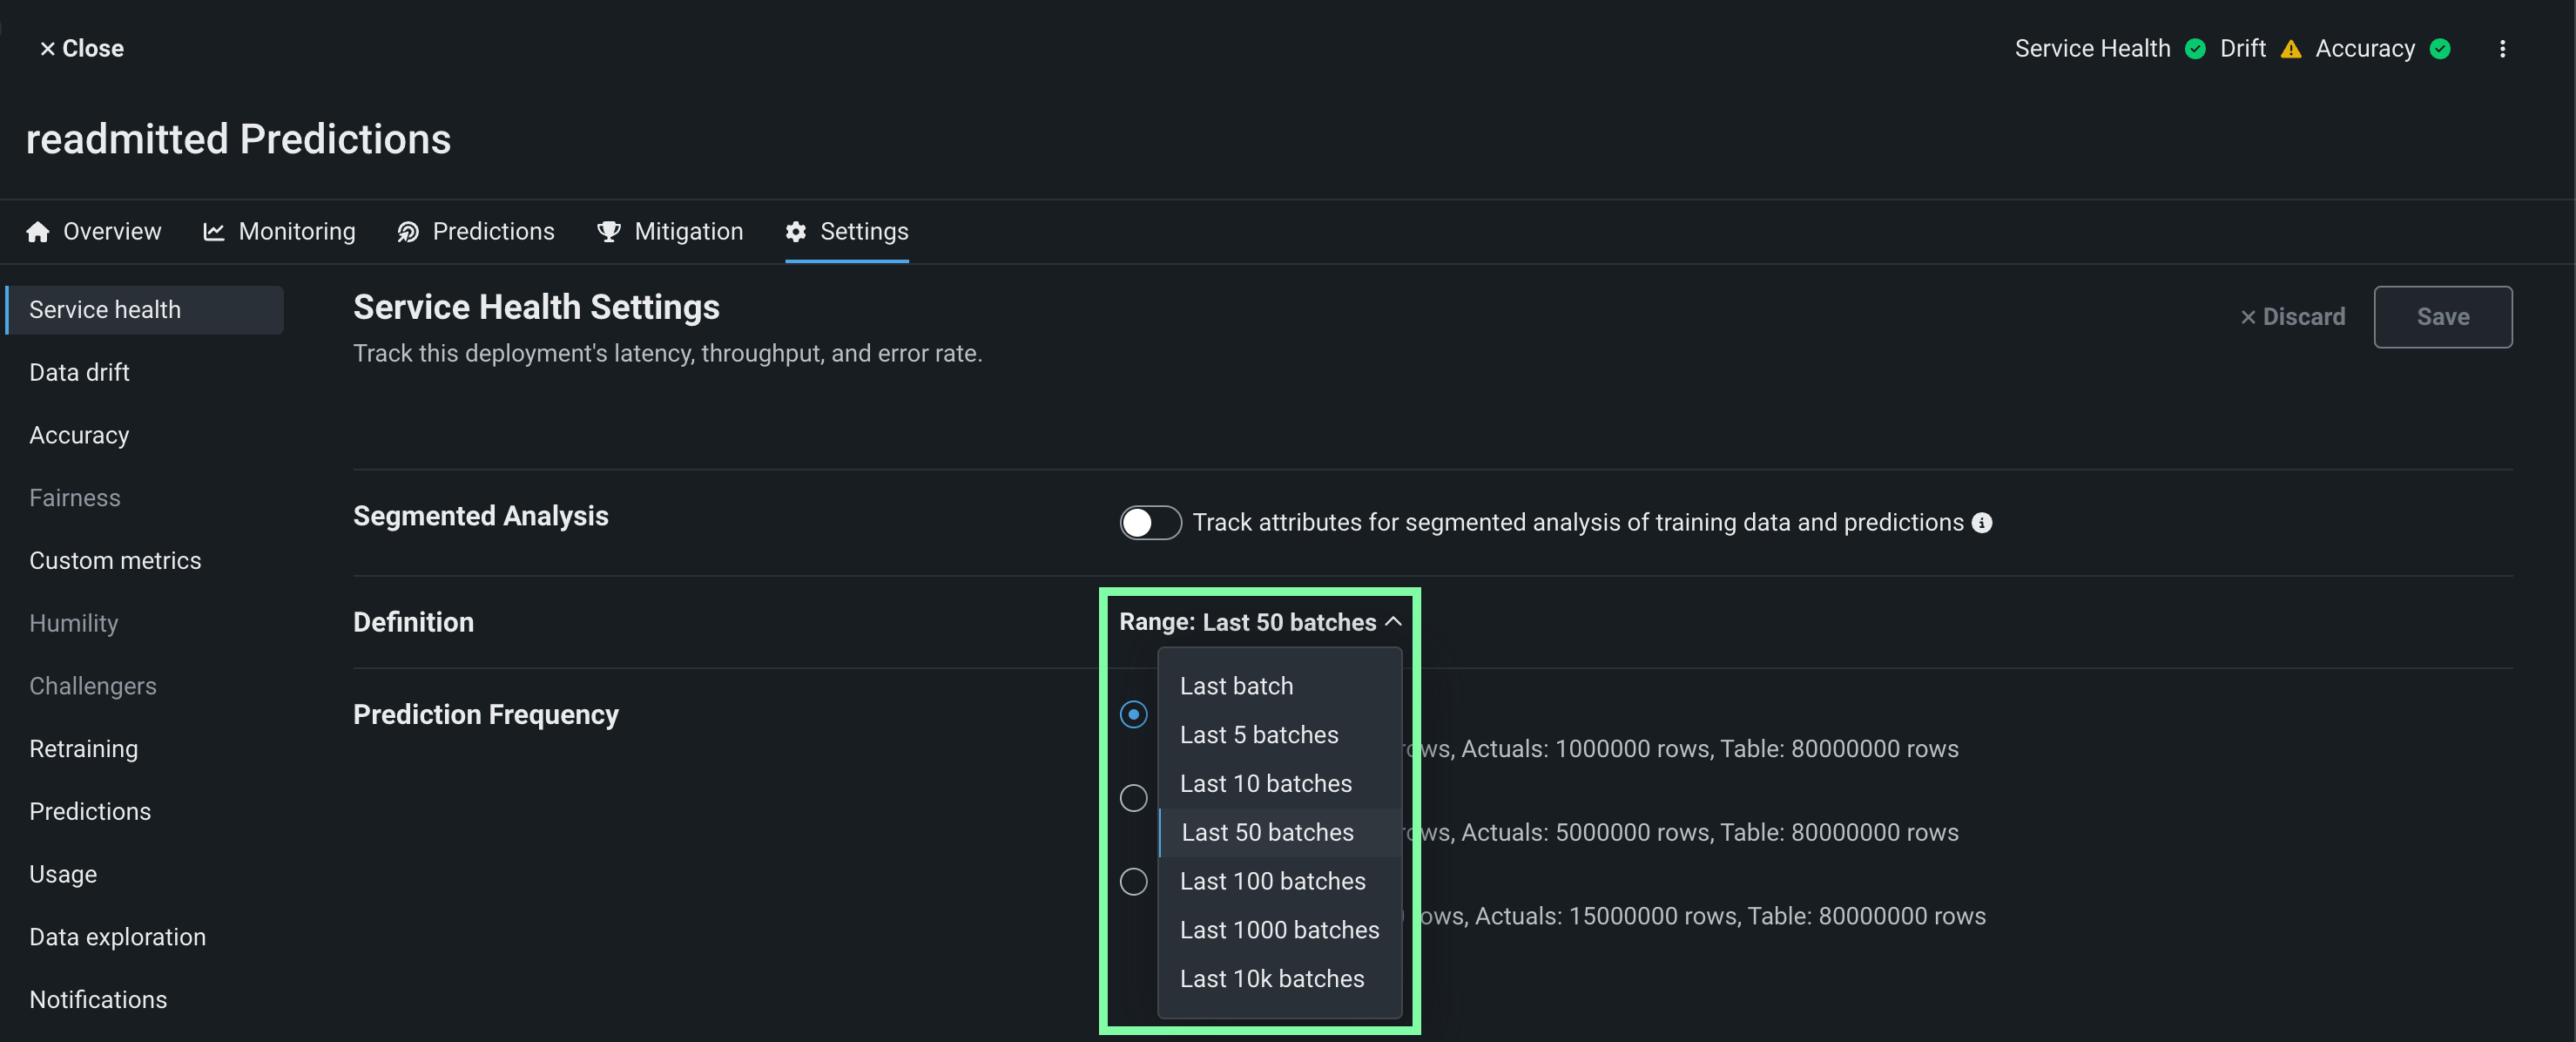Image resolution: width=2576 pixels, height=1042 pixels.
Task: Close the deployment panel
Action: (81, 48)
